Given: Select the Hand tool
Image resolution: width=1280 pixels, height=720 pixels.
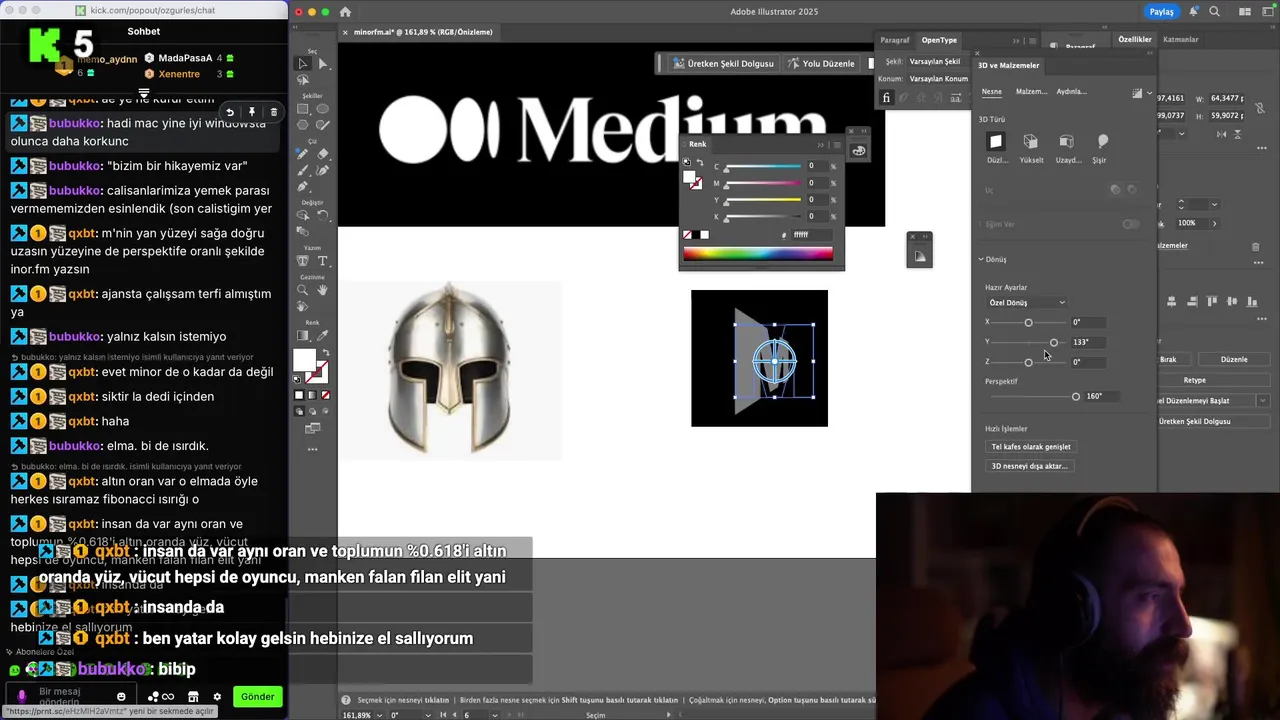Looking at the screenshot, I should coord(322,291).
